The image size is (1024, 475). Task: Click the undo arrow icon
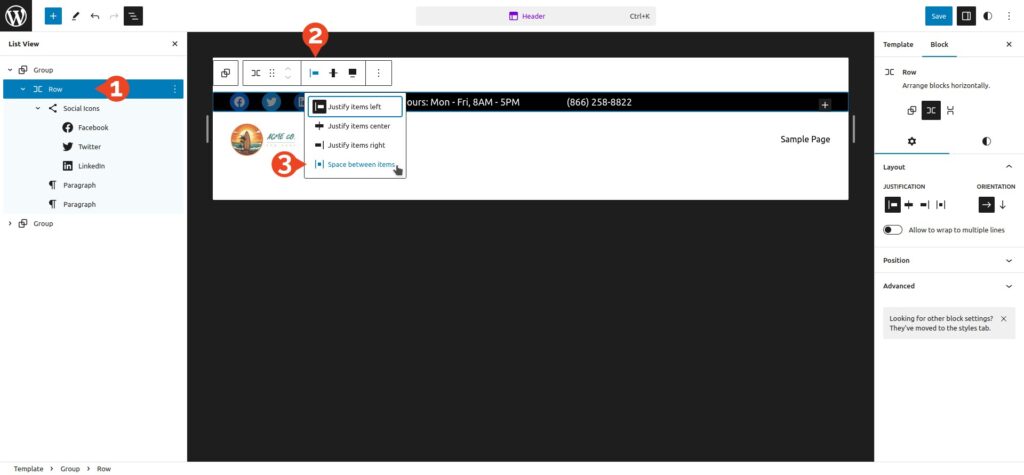[x=94, y=16]
